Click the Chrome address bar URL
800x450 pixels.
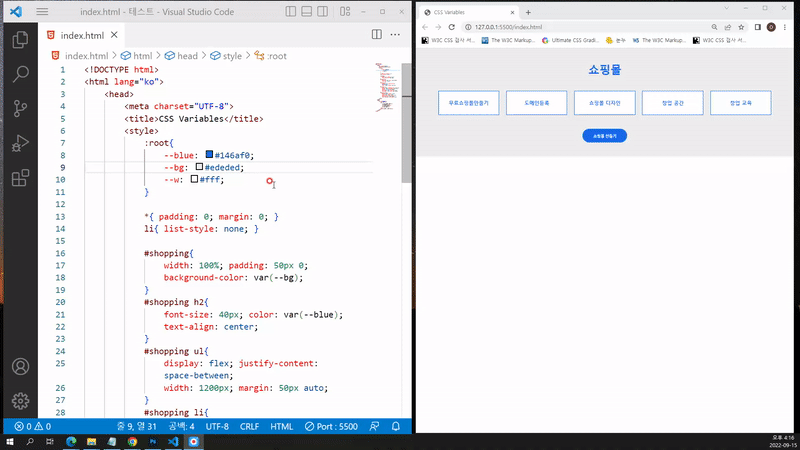508,27
